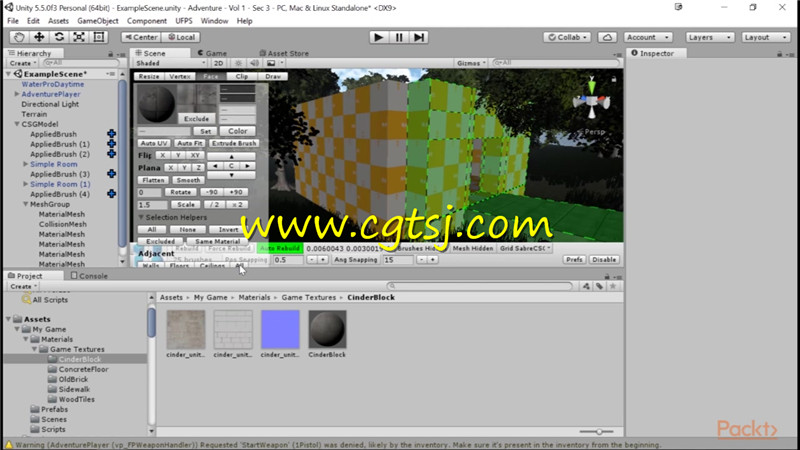Image resolution: width=800 pixels, height=450 pixels.
Task: Switch to the Asset Store tab
Action: 284,53
